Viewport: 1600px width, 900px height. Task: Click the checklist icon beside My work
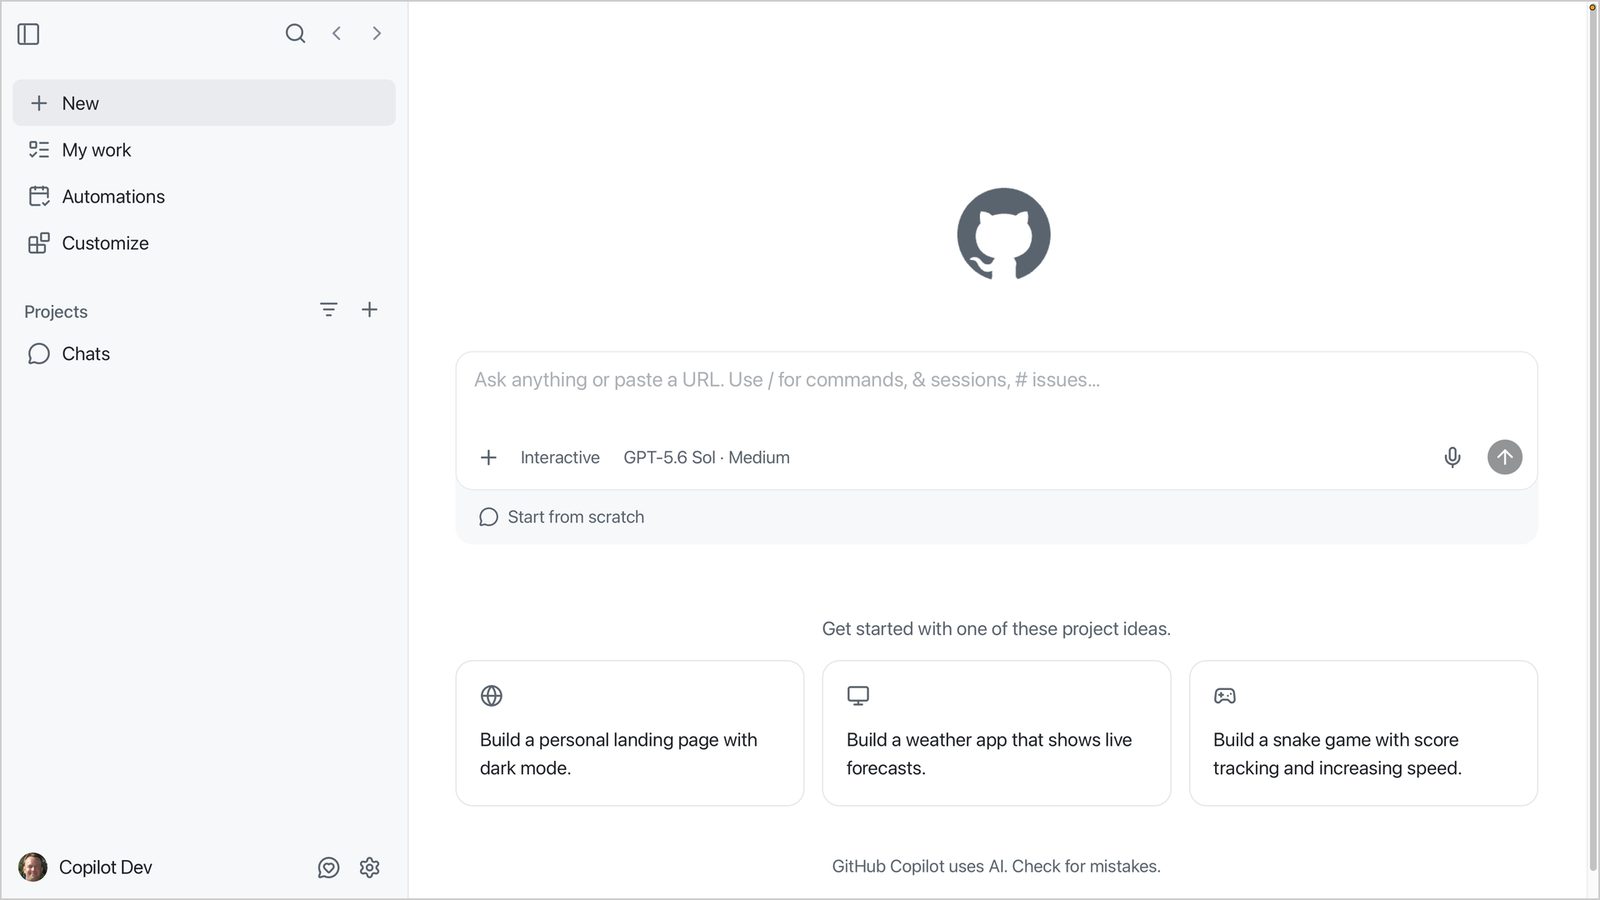coord(39,150)
